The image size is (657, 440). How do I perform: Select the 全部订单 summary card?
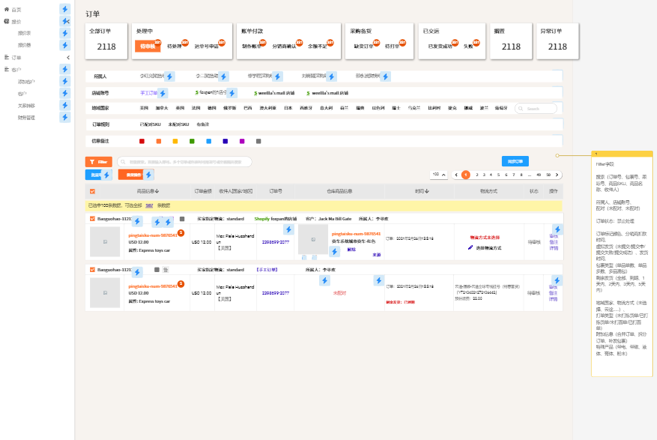point(106,40)
